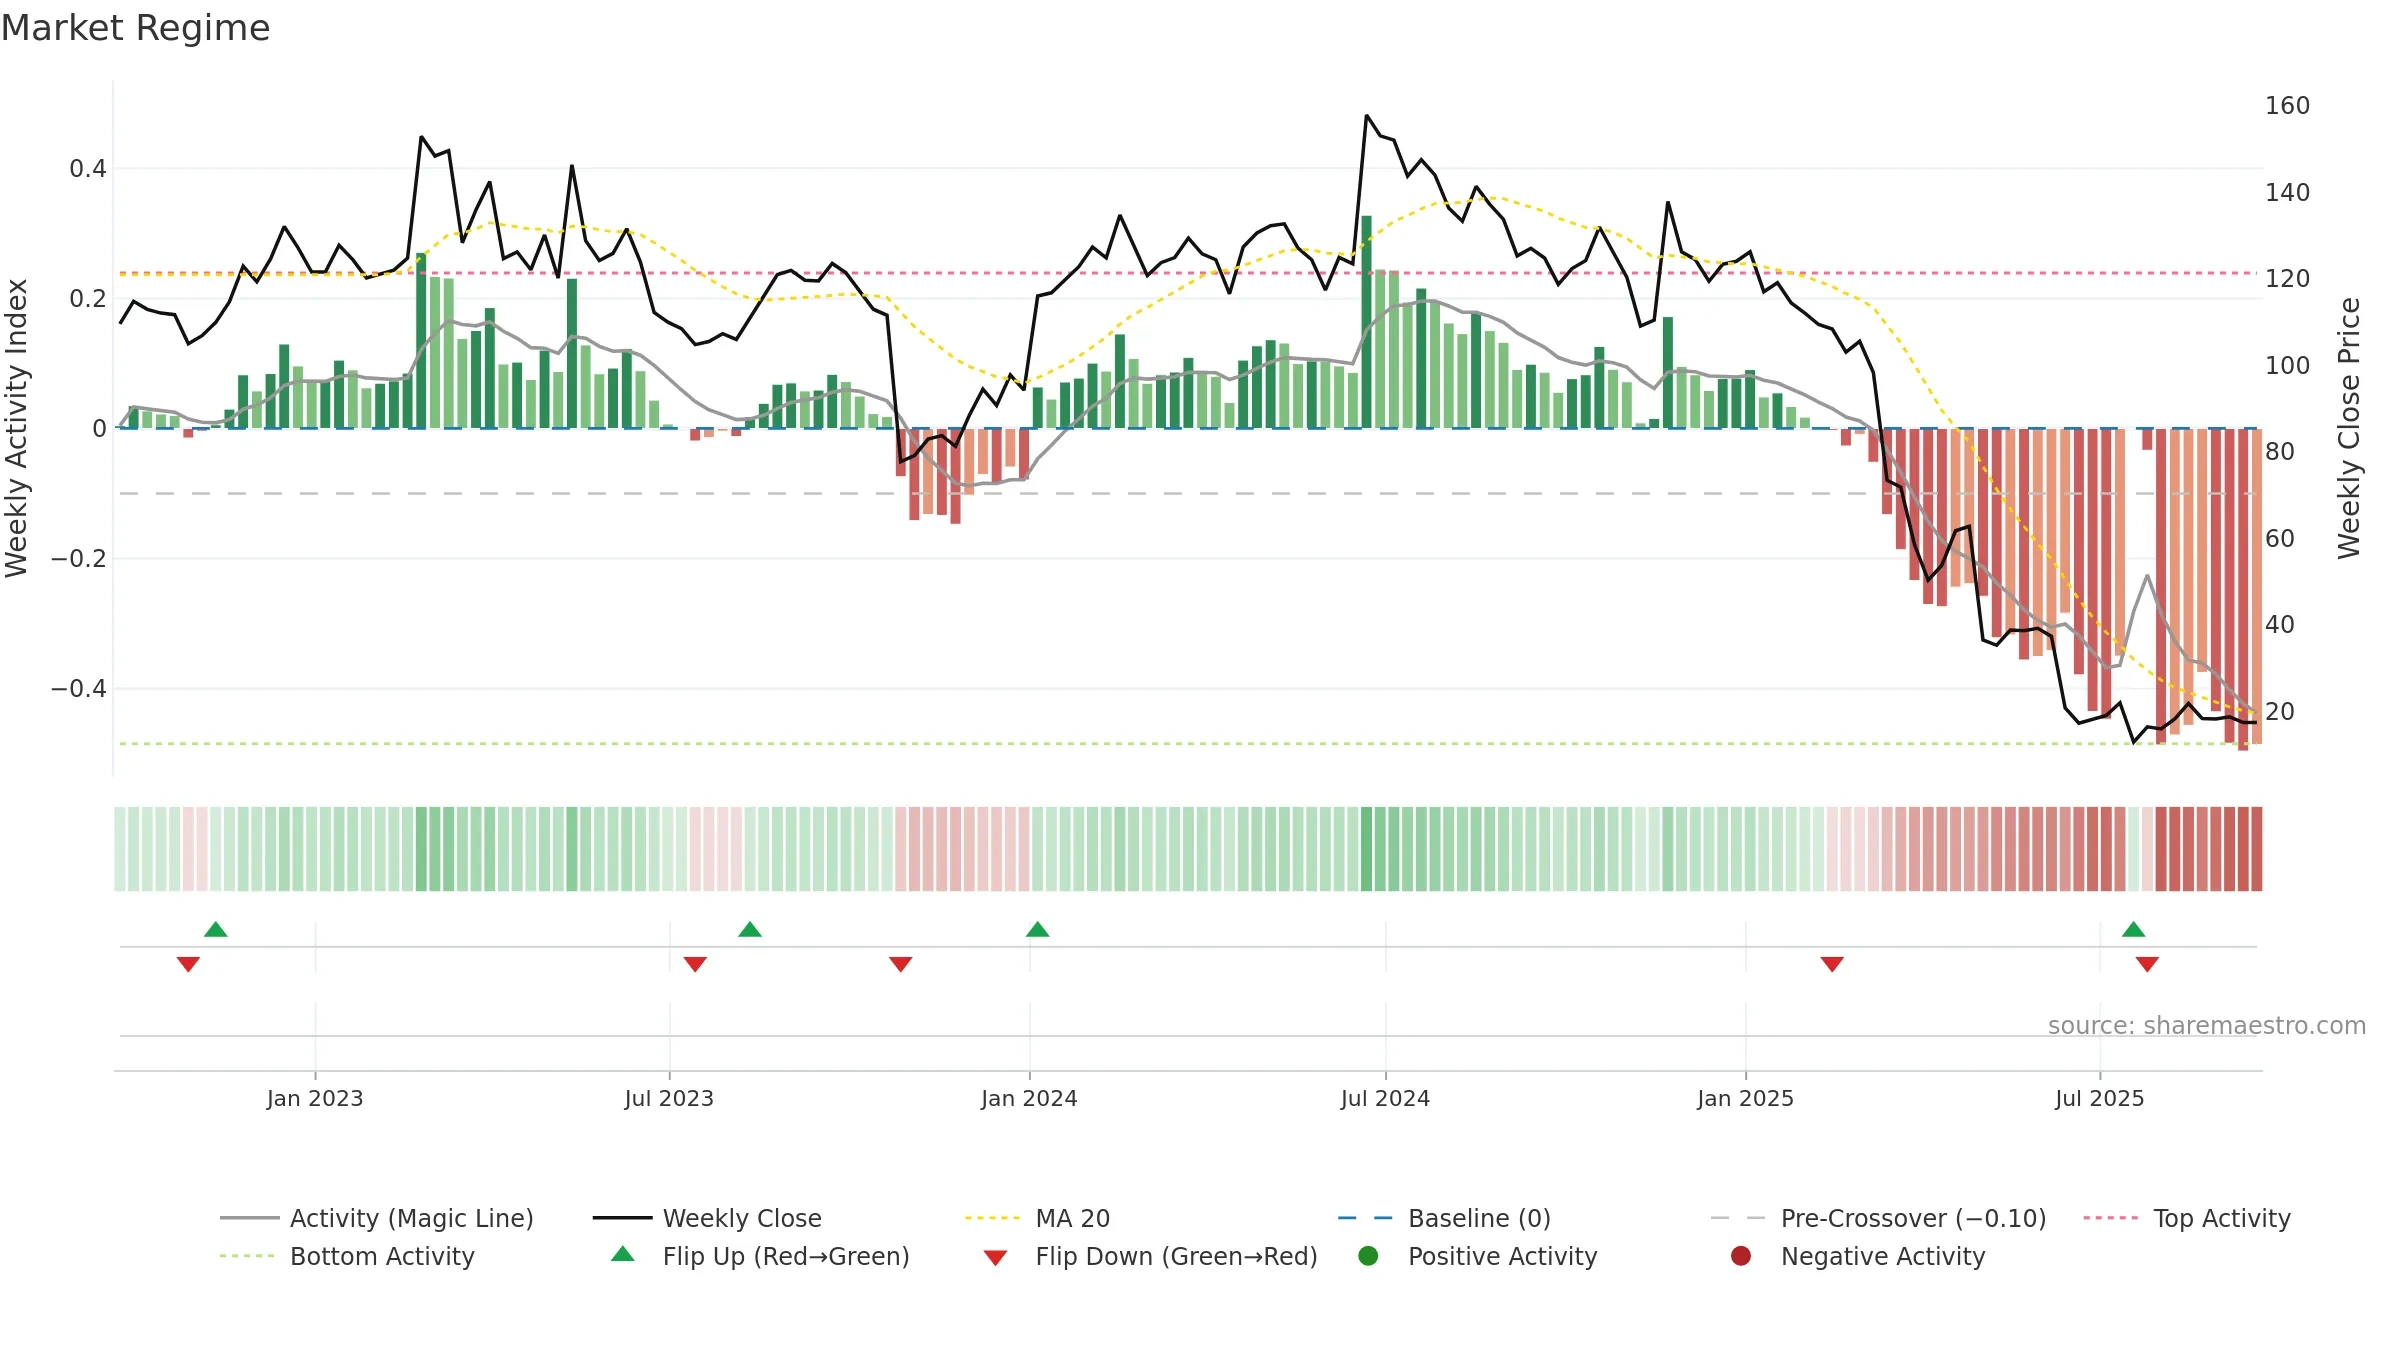Image resolution: width=2400 pixels, height=1350 pixels.
Task: Click the tallest green activity bar near Jul 2024
Action: click(1366, 322)
